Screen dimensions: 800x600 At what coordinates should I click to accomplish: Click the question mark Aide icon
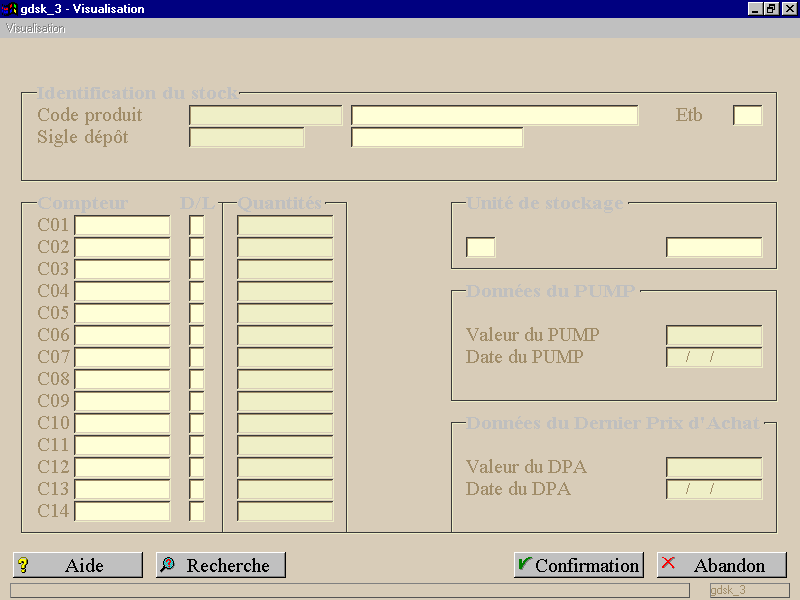coord(23,565)
